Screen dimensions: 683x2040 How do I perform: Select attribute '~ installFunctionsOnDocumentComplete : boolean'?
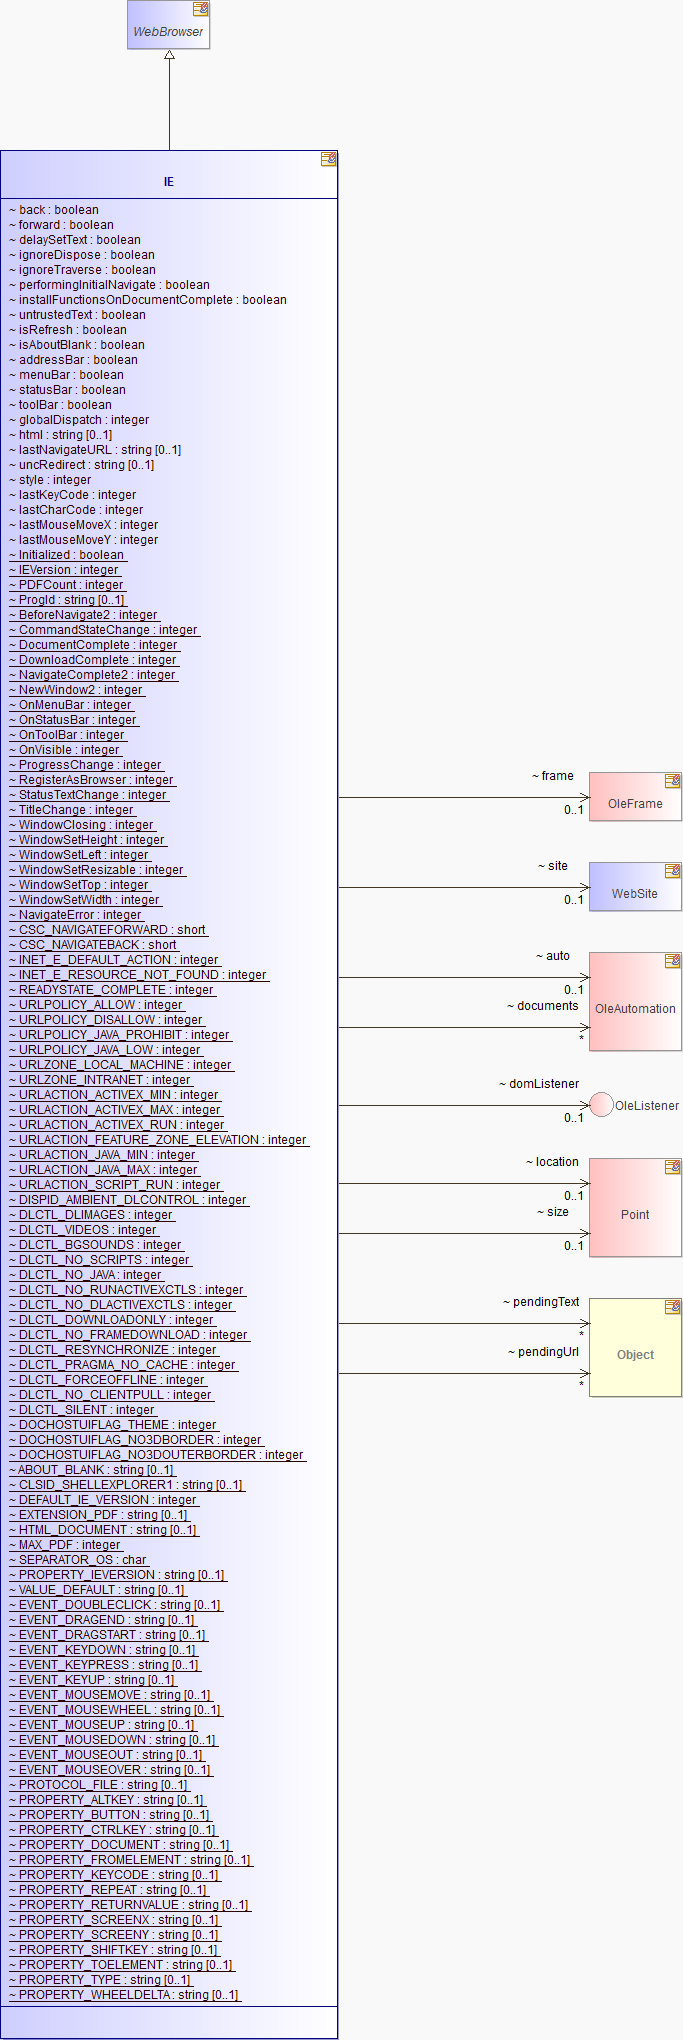148,300
